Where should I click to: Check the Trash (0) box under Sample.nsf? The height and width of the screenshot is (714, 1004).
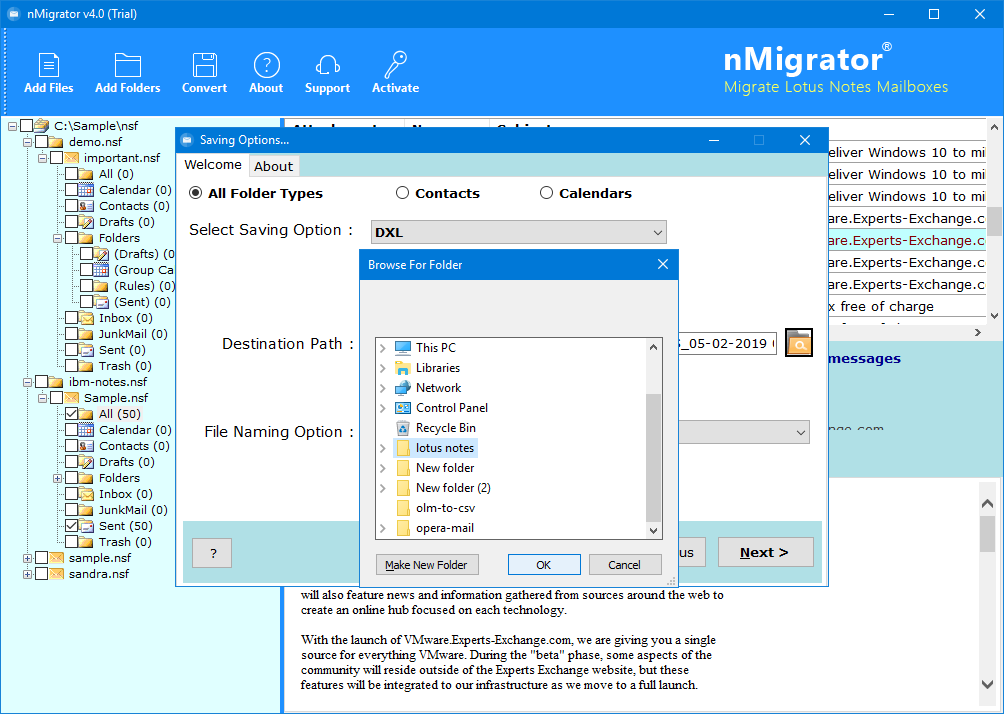[71, 542]
